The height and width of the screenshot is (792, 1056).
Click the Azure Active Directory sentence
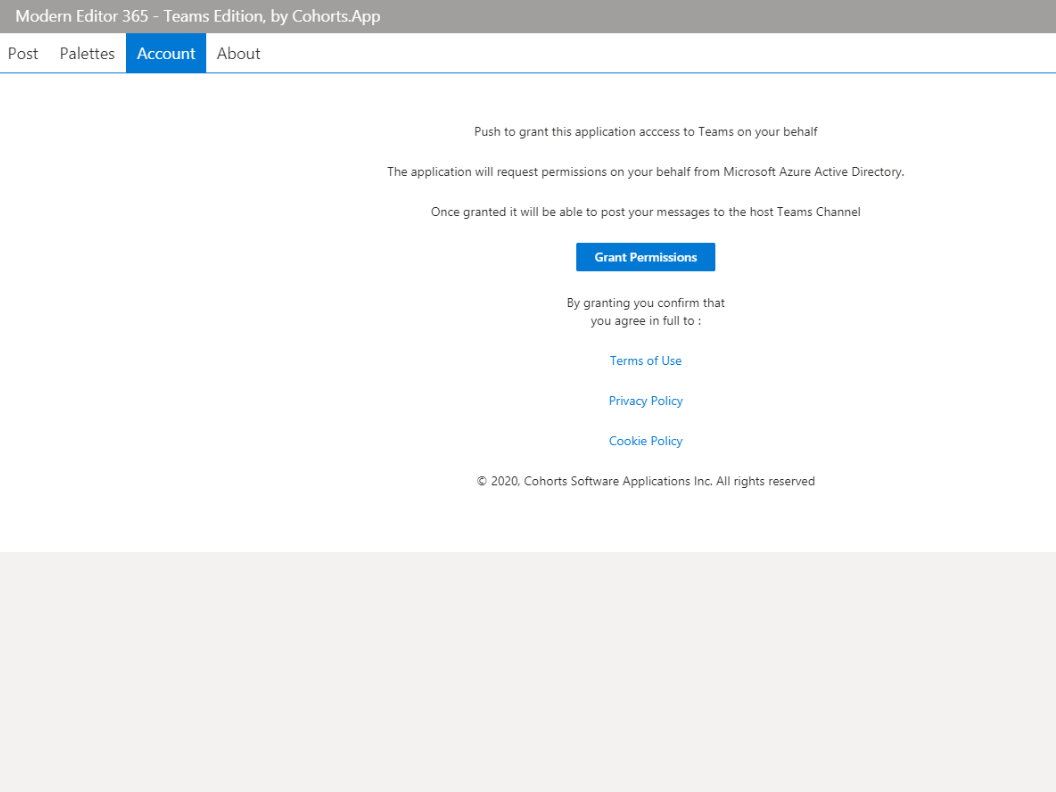tap(645, 172)
